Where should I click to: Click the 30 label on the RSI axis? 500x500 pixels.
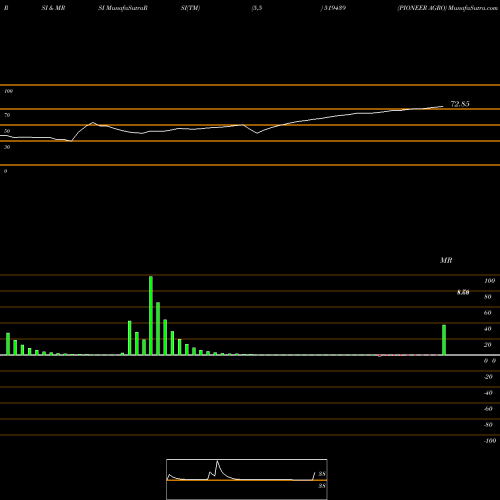point(7,147)
